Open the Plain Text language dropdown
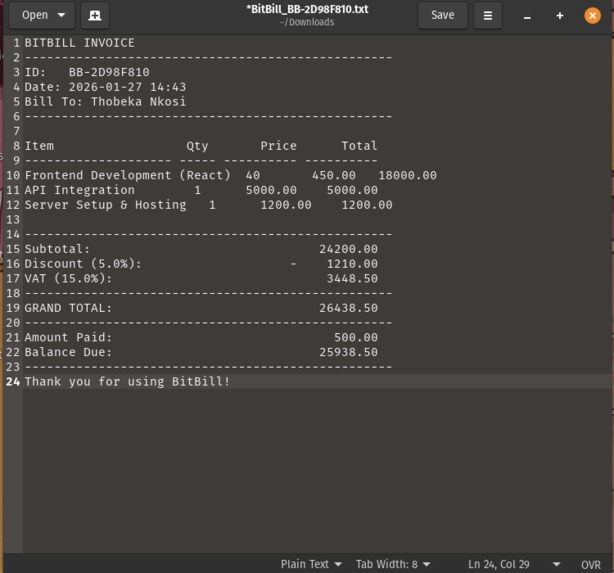614x573 pixels. [311, 564]
